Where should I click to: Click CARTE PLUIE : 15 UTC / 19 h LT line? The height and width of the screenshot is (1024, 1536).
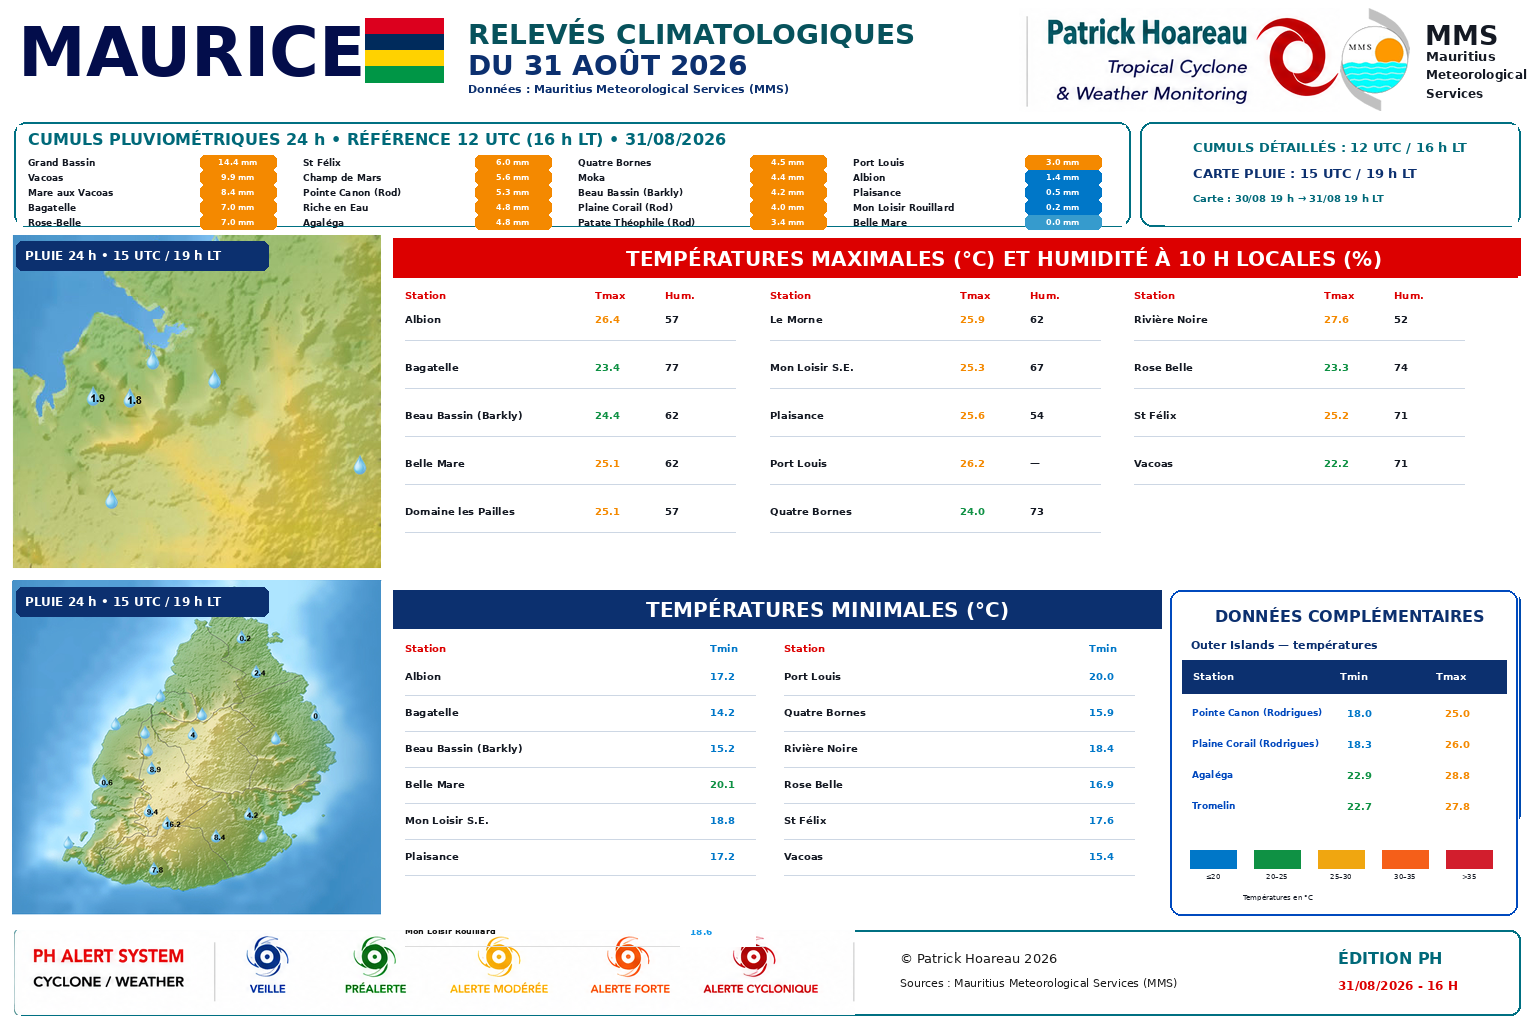tap(1305, 173)
